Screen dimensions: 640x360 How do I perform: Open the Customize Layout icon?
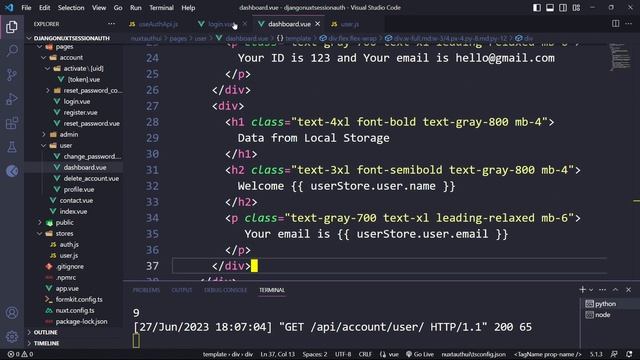point(576,7)
